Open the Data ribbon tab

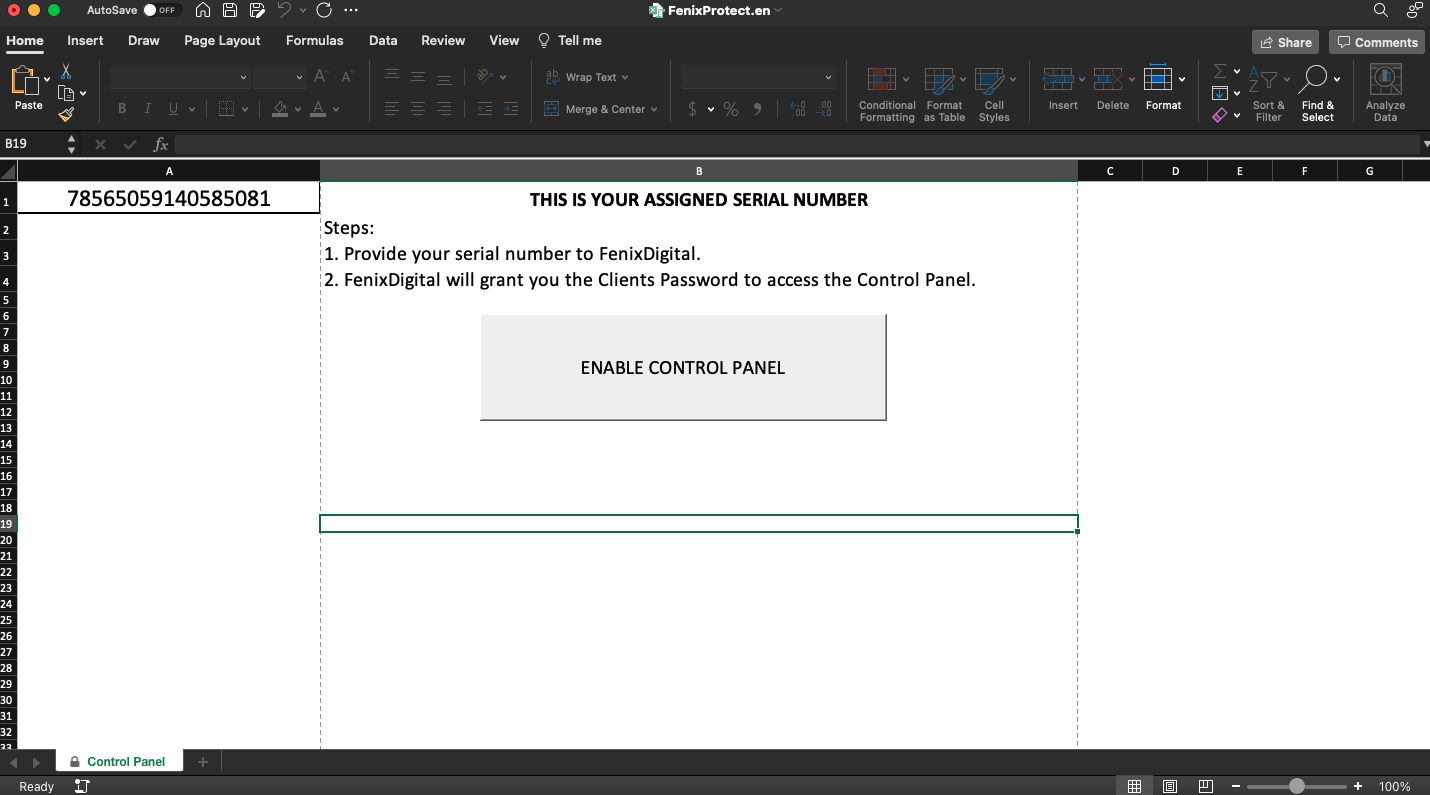(383, 41)
